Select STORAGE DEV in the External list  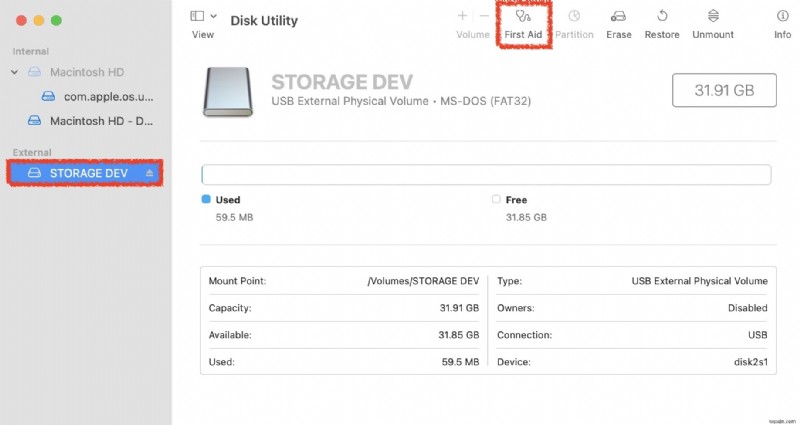[85, 173]
